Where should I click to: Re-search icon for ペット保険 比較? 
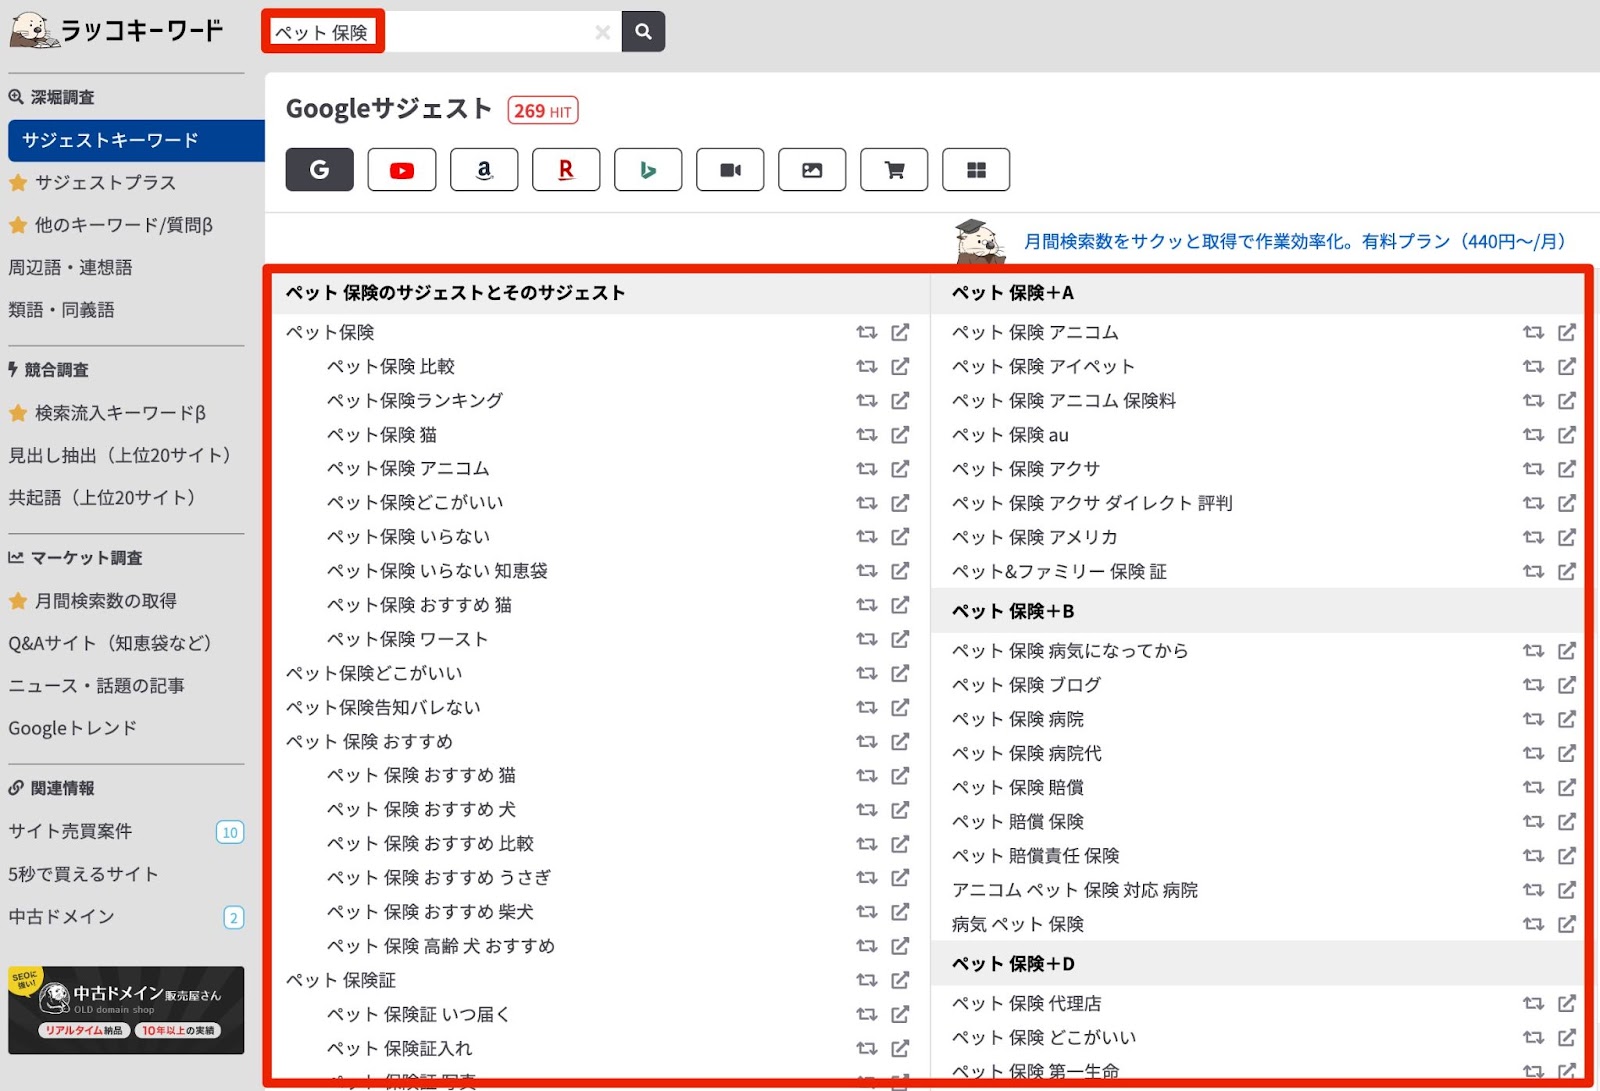pos(866,366)
